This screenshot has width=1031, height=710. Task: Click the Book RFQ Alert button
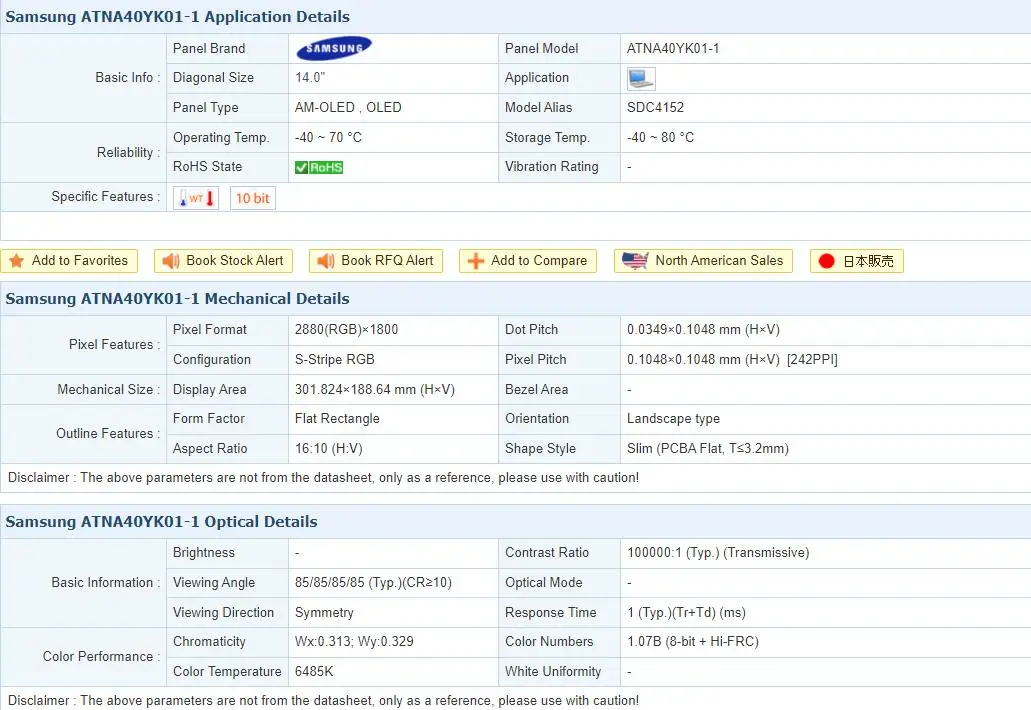click(x=376, y=261)
